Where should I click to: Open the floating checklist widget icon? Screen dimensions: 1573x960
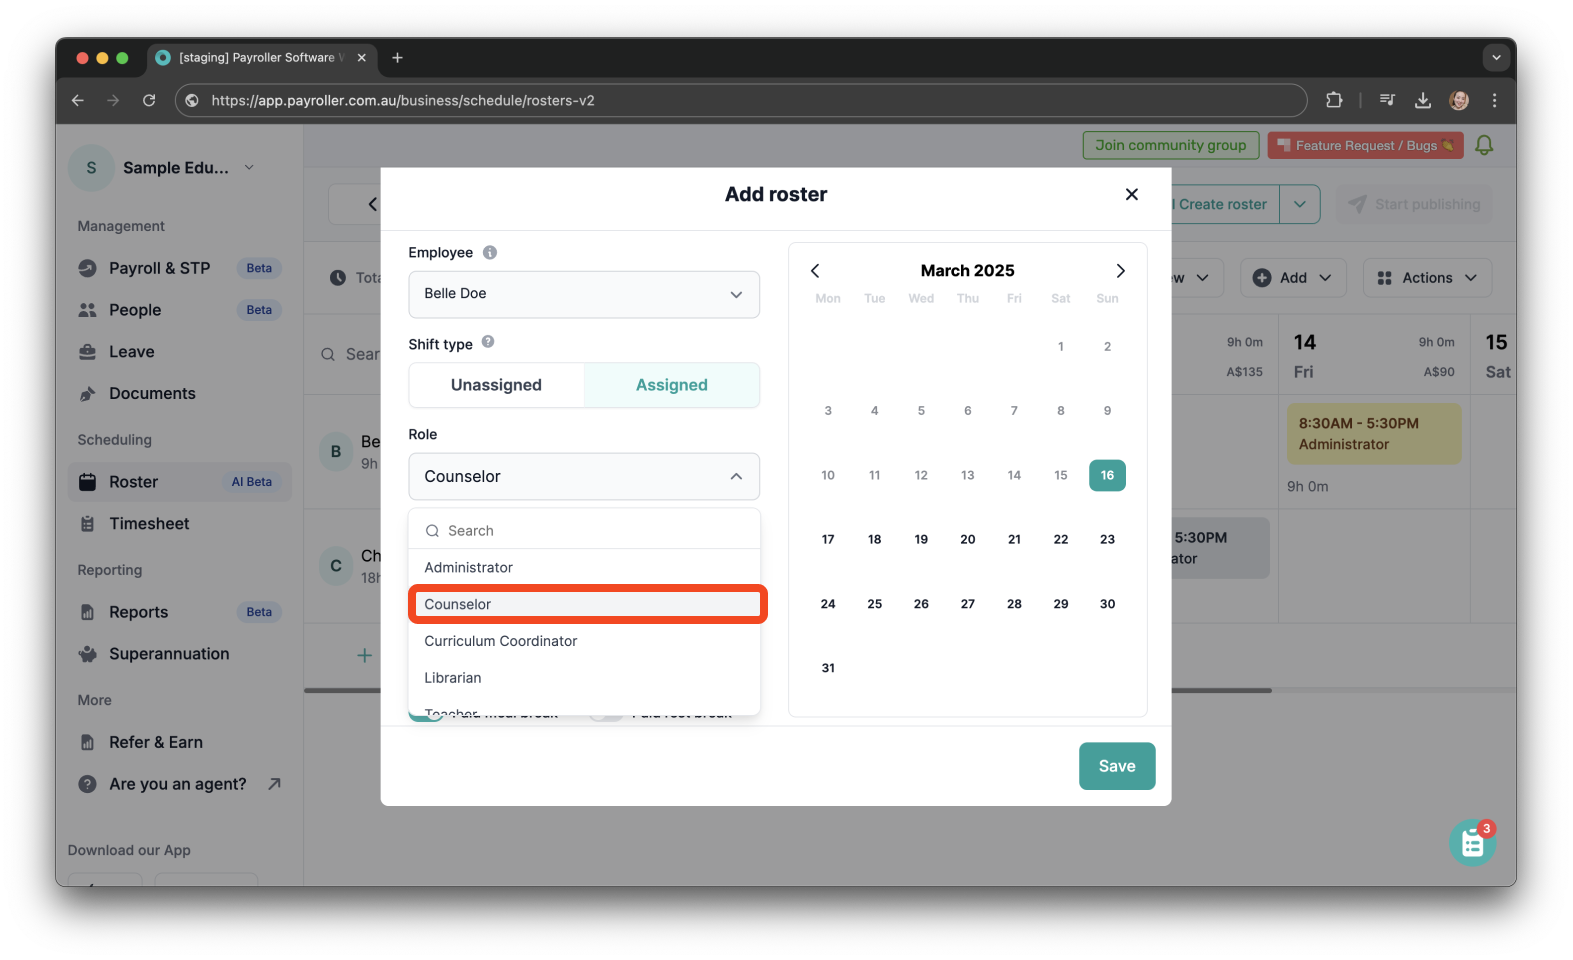(x=1473, y=843)
